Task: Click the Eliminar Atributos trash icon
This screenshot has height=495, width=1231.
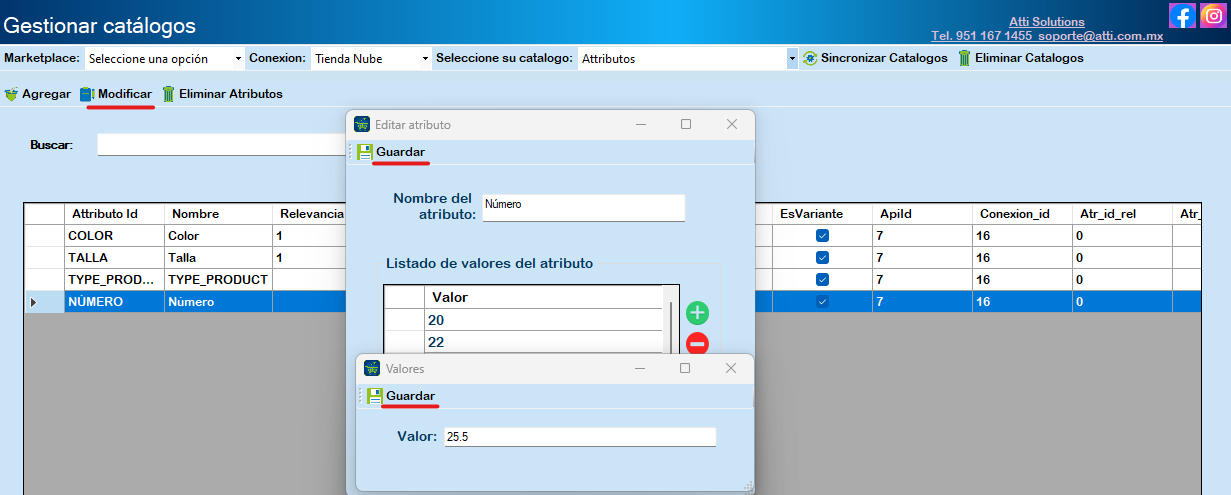Action: [169, 94]
